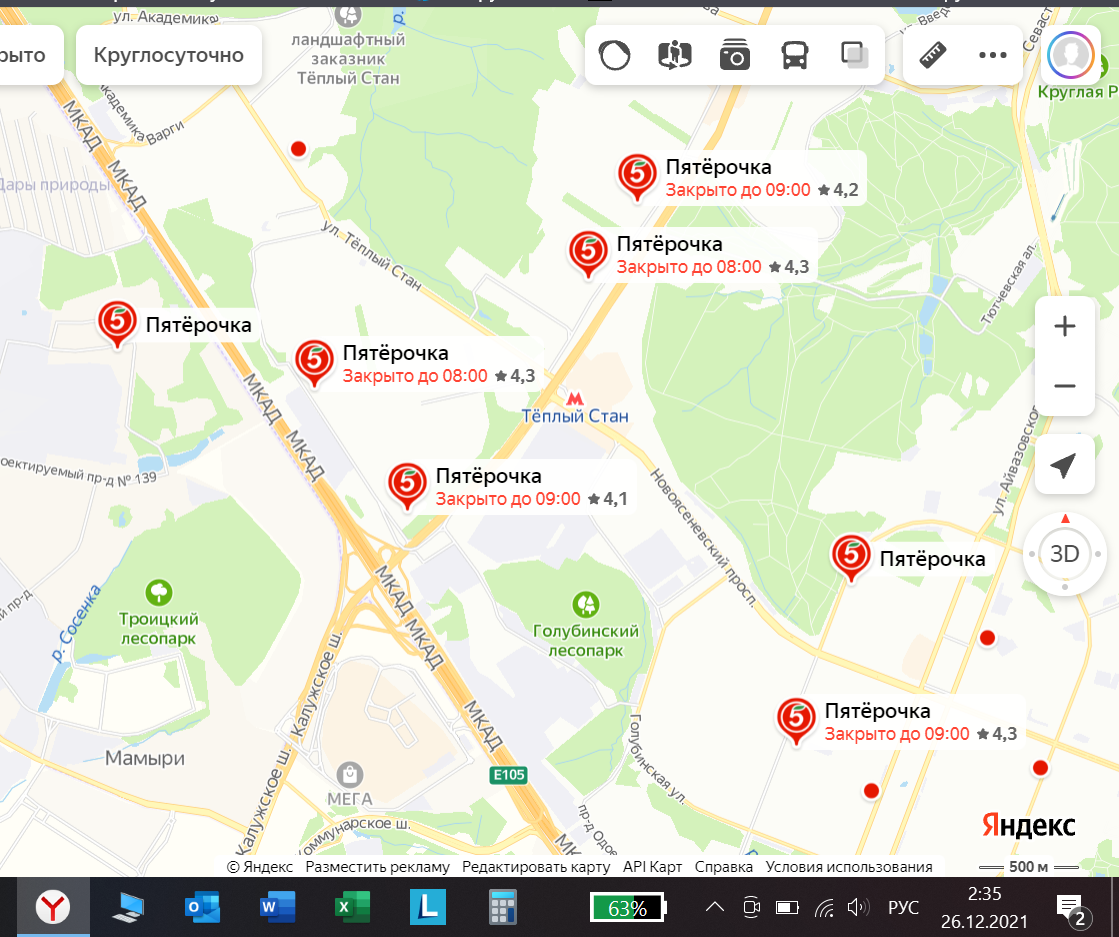Screen dimensions: 1119x937
Task: Zoom in with plus button
Action: pos(1065,326)
